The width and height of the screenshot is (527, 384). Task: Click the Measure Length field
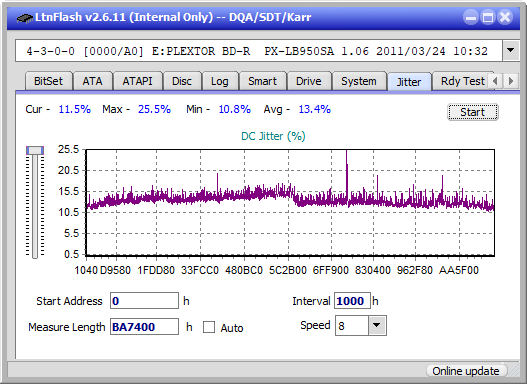(x=144, y=327)
